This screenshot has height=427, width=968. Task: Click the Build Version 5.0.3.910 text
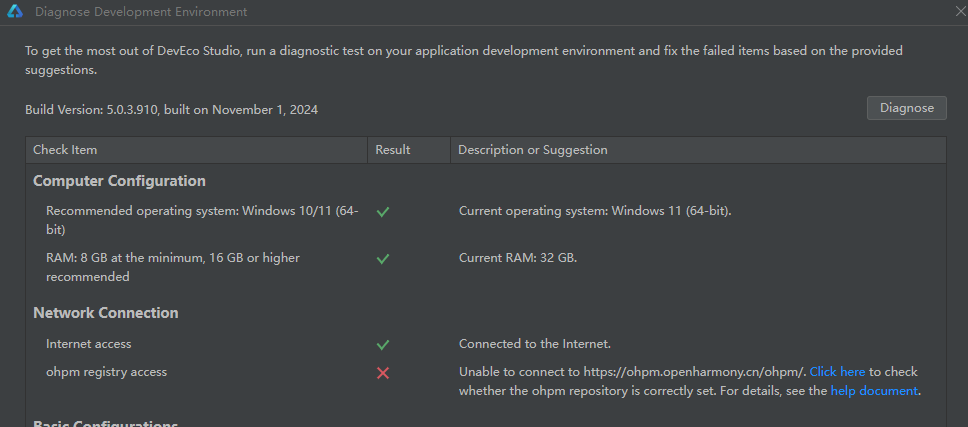tap(172, 110)
